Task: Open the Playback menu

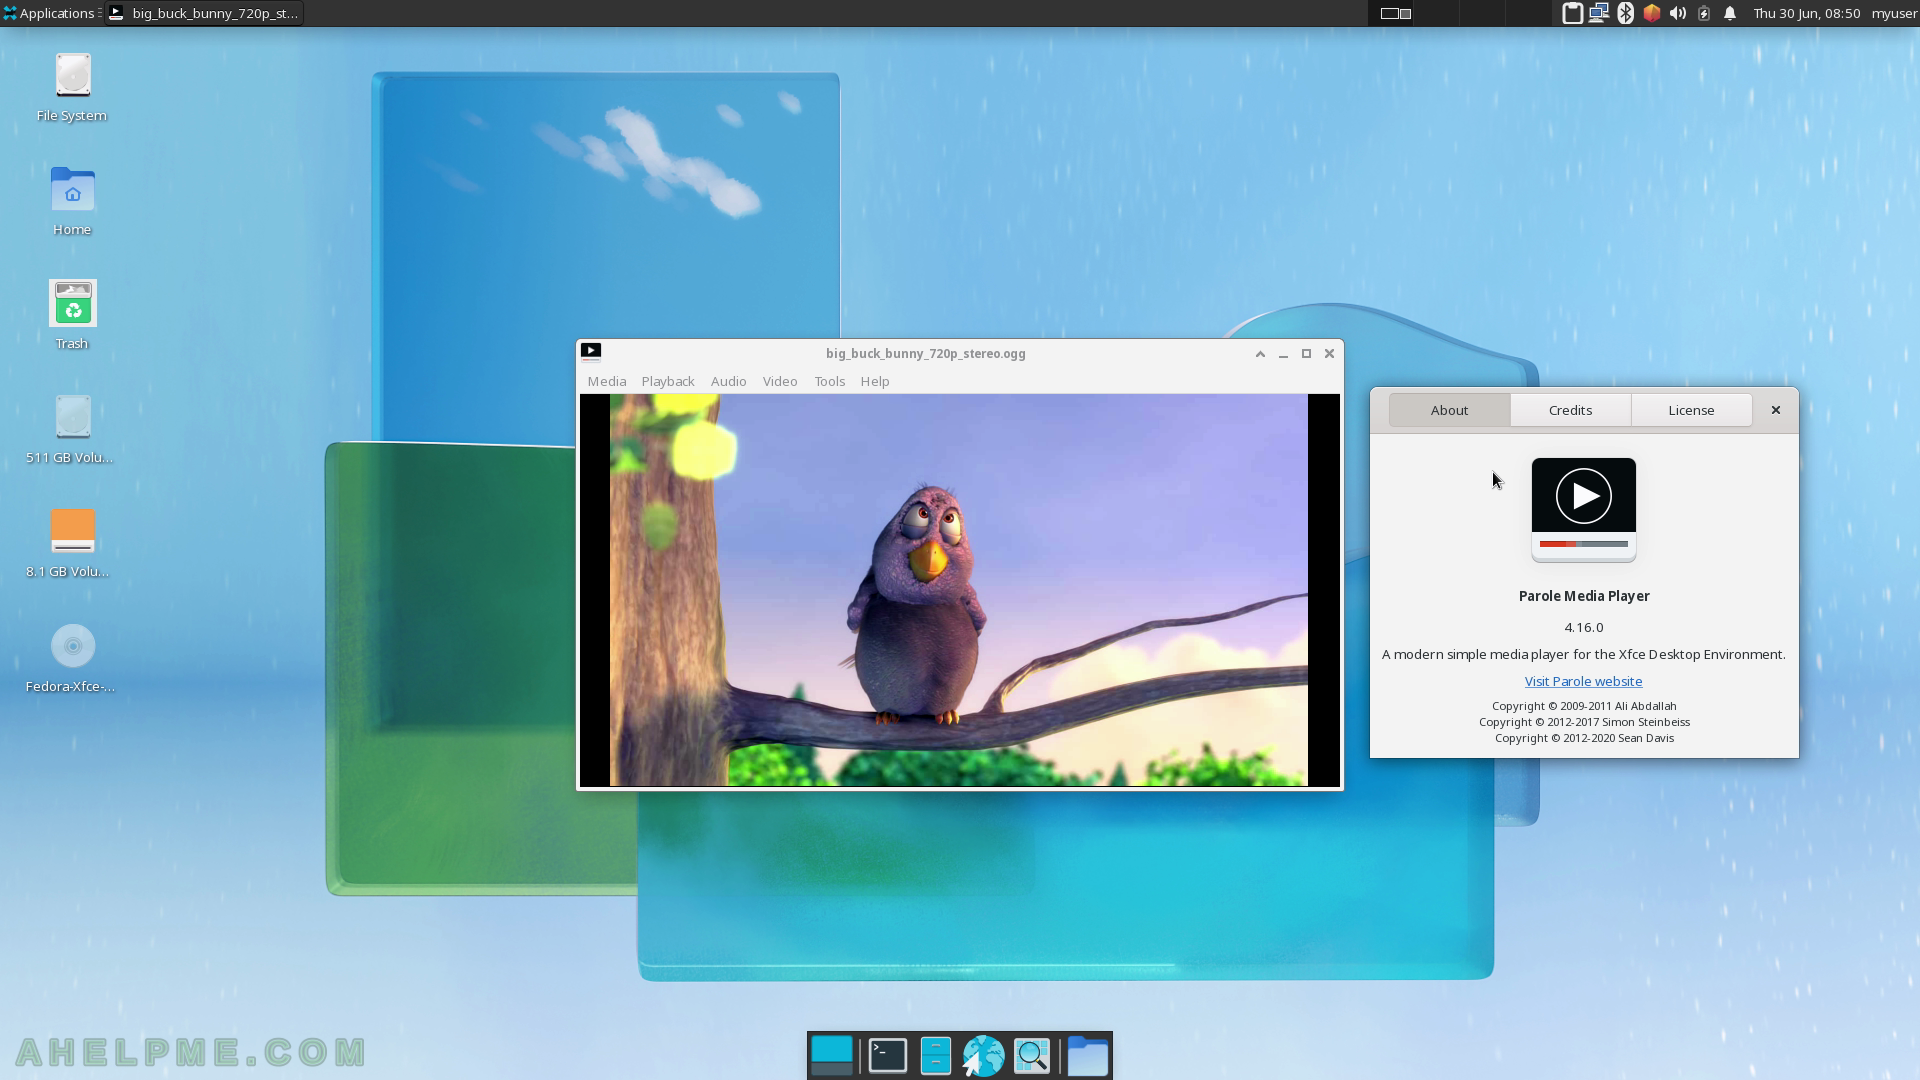Action: (x=668, y=381)
